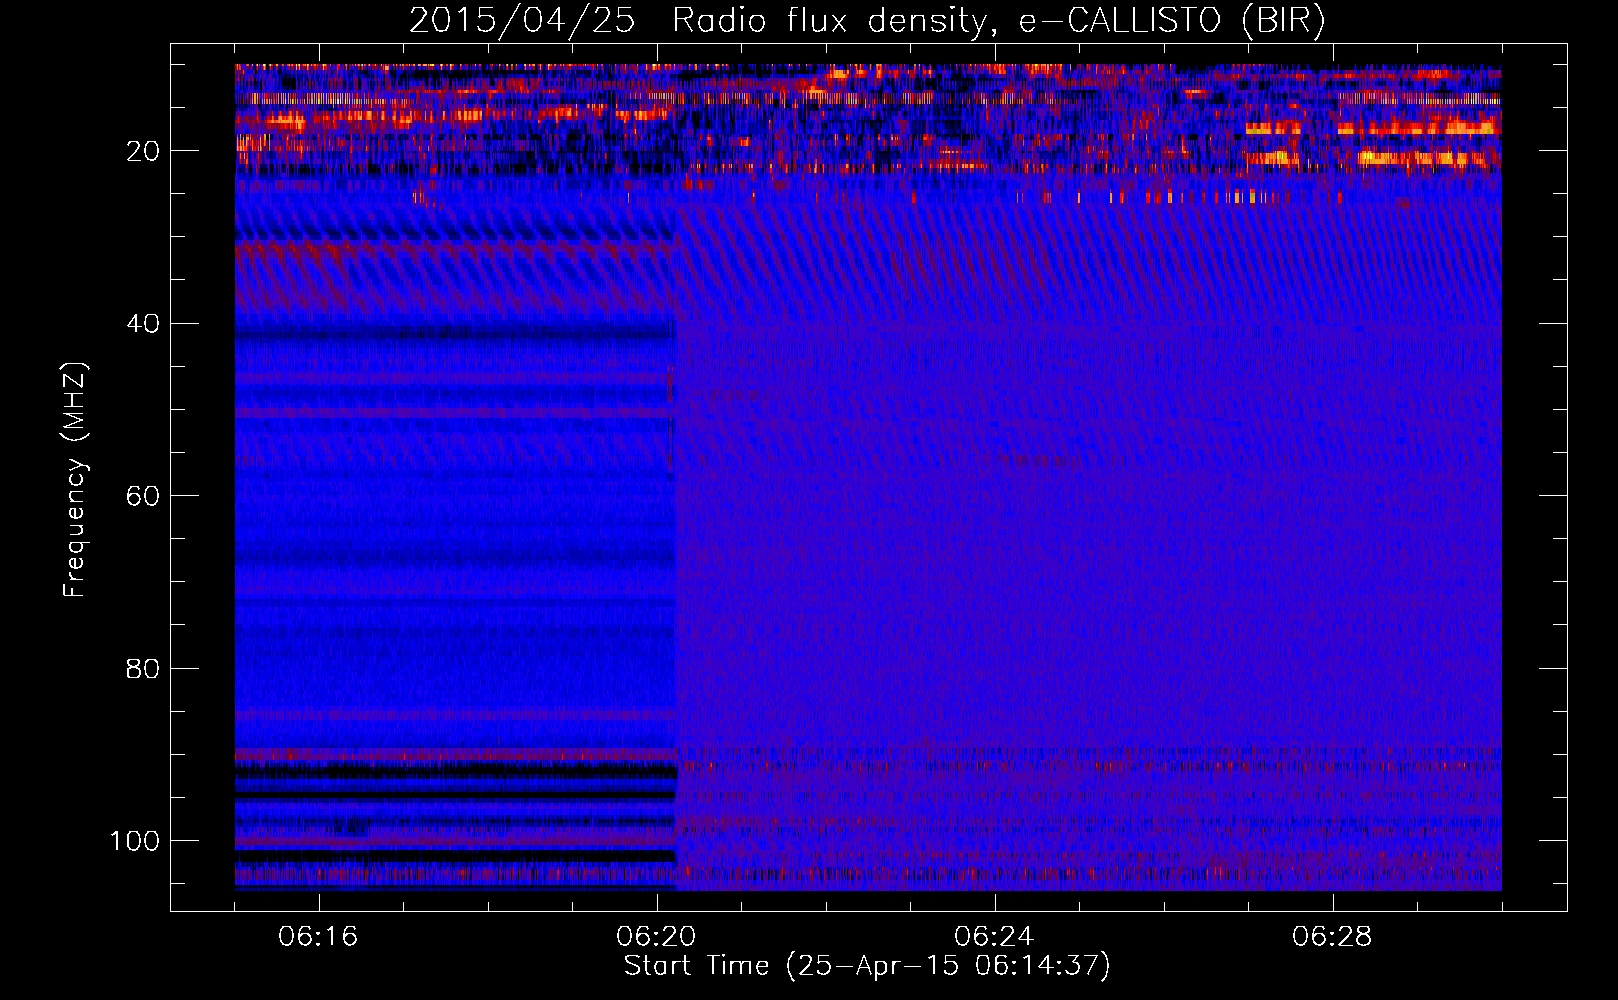Click the '100' frequency tick label
Image resolution: width=1618 pixels, height=1000 pixels.
click(135, 841)
